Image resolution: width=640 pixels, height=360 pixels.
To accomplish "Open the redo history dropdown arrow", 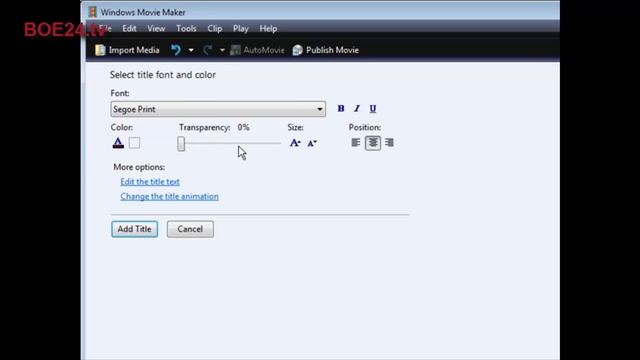I will coord(222,50).
